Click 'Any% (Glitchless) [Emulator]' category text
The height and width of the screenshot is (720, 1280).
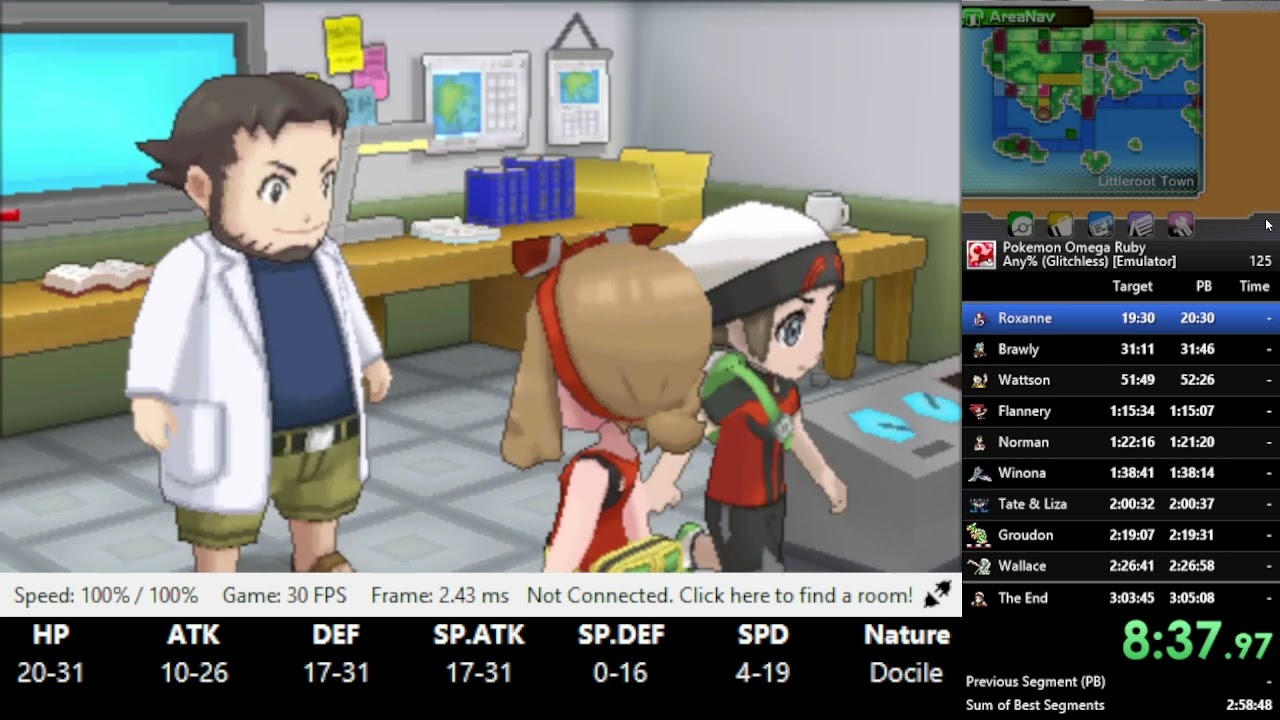(x=1089, y=261)
